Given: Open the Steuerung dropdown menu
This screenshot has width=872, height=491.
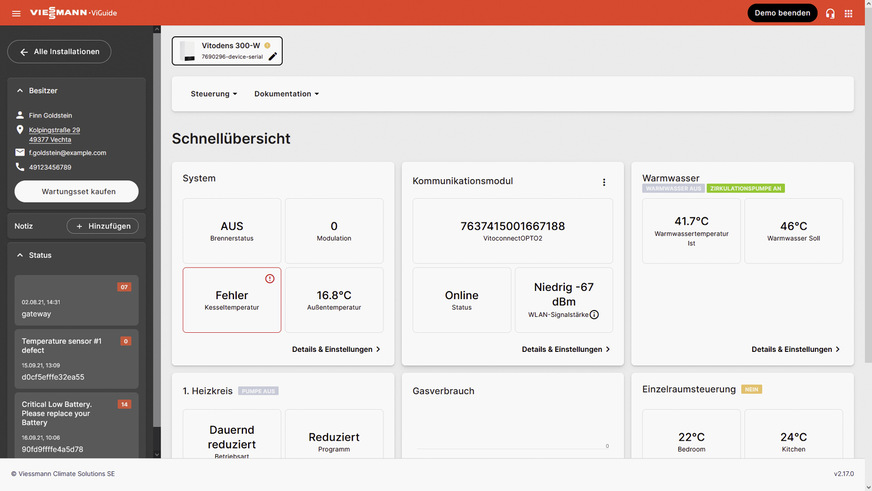Looking at the screenshot, I should (214, 94).
